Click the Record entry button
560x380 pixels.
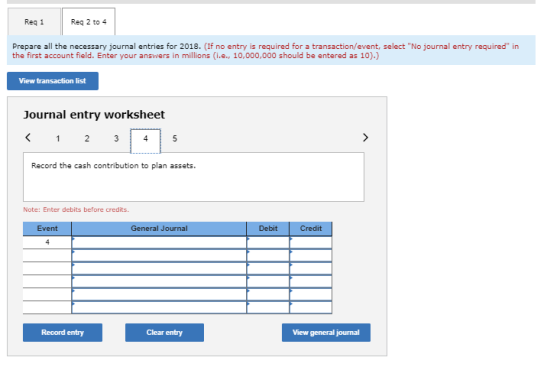[x=62, y=332]
